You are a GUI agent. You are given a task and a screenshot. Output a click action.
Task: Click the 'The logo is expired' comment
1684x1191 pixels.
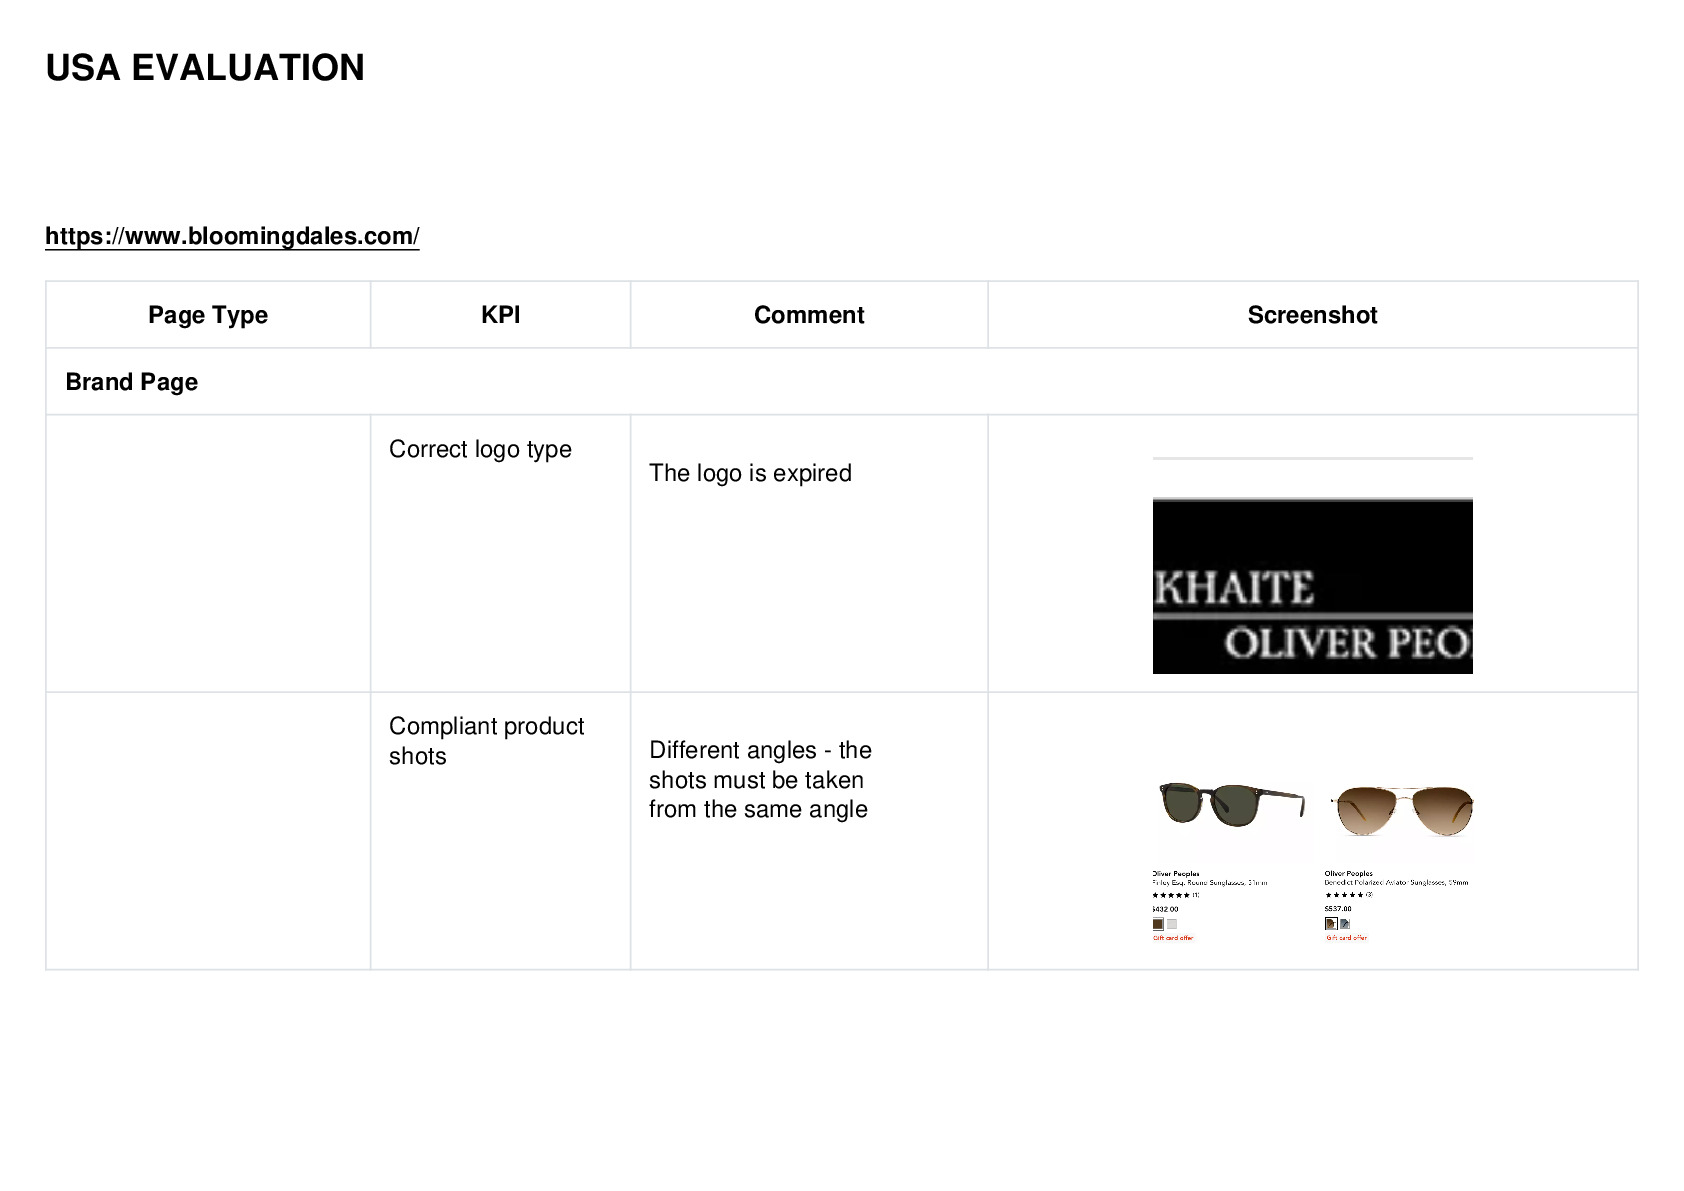tap(750, 473)
